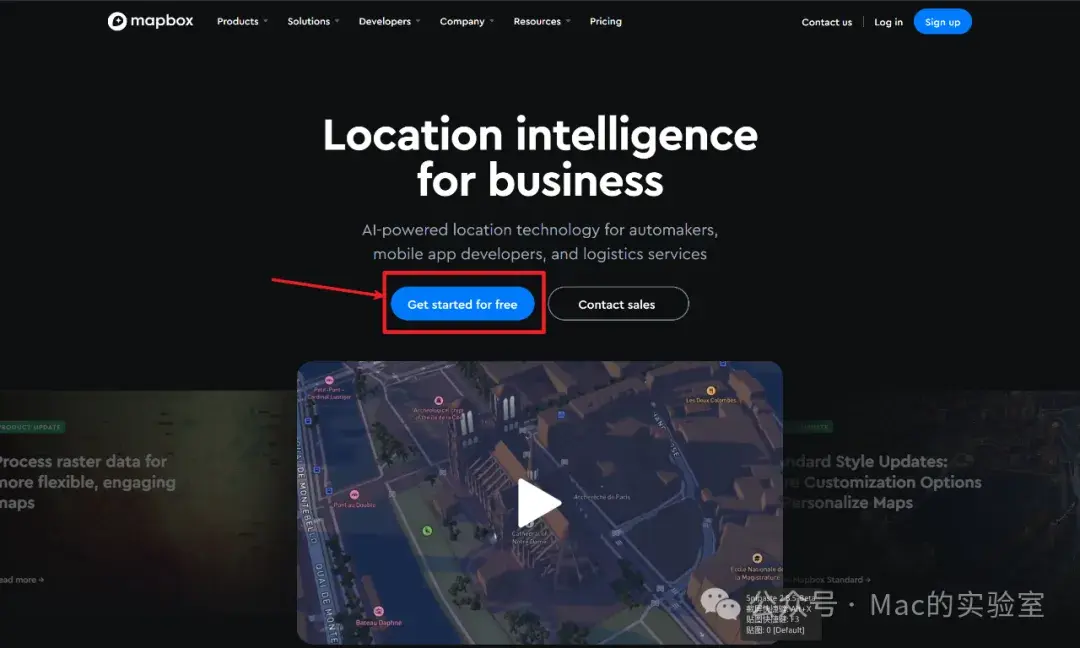This screenshot has height=648, width=1080.
Task: Select the yellow Les Deux Colombes map marker
Action: 710,389
